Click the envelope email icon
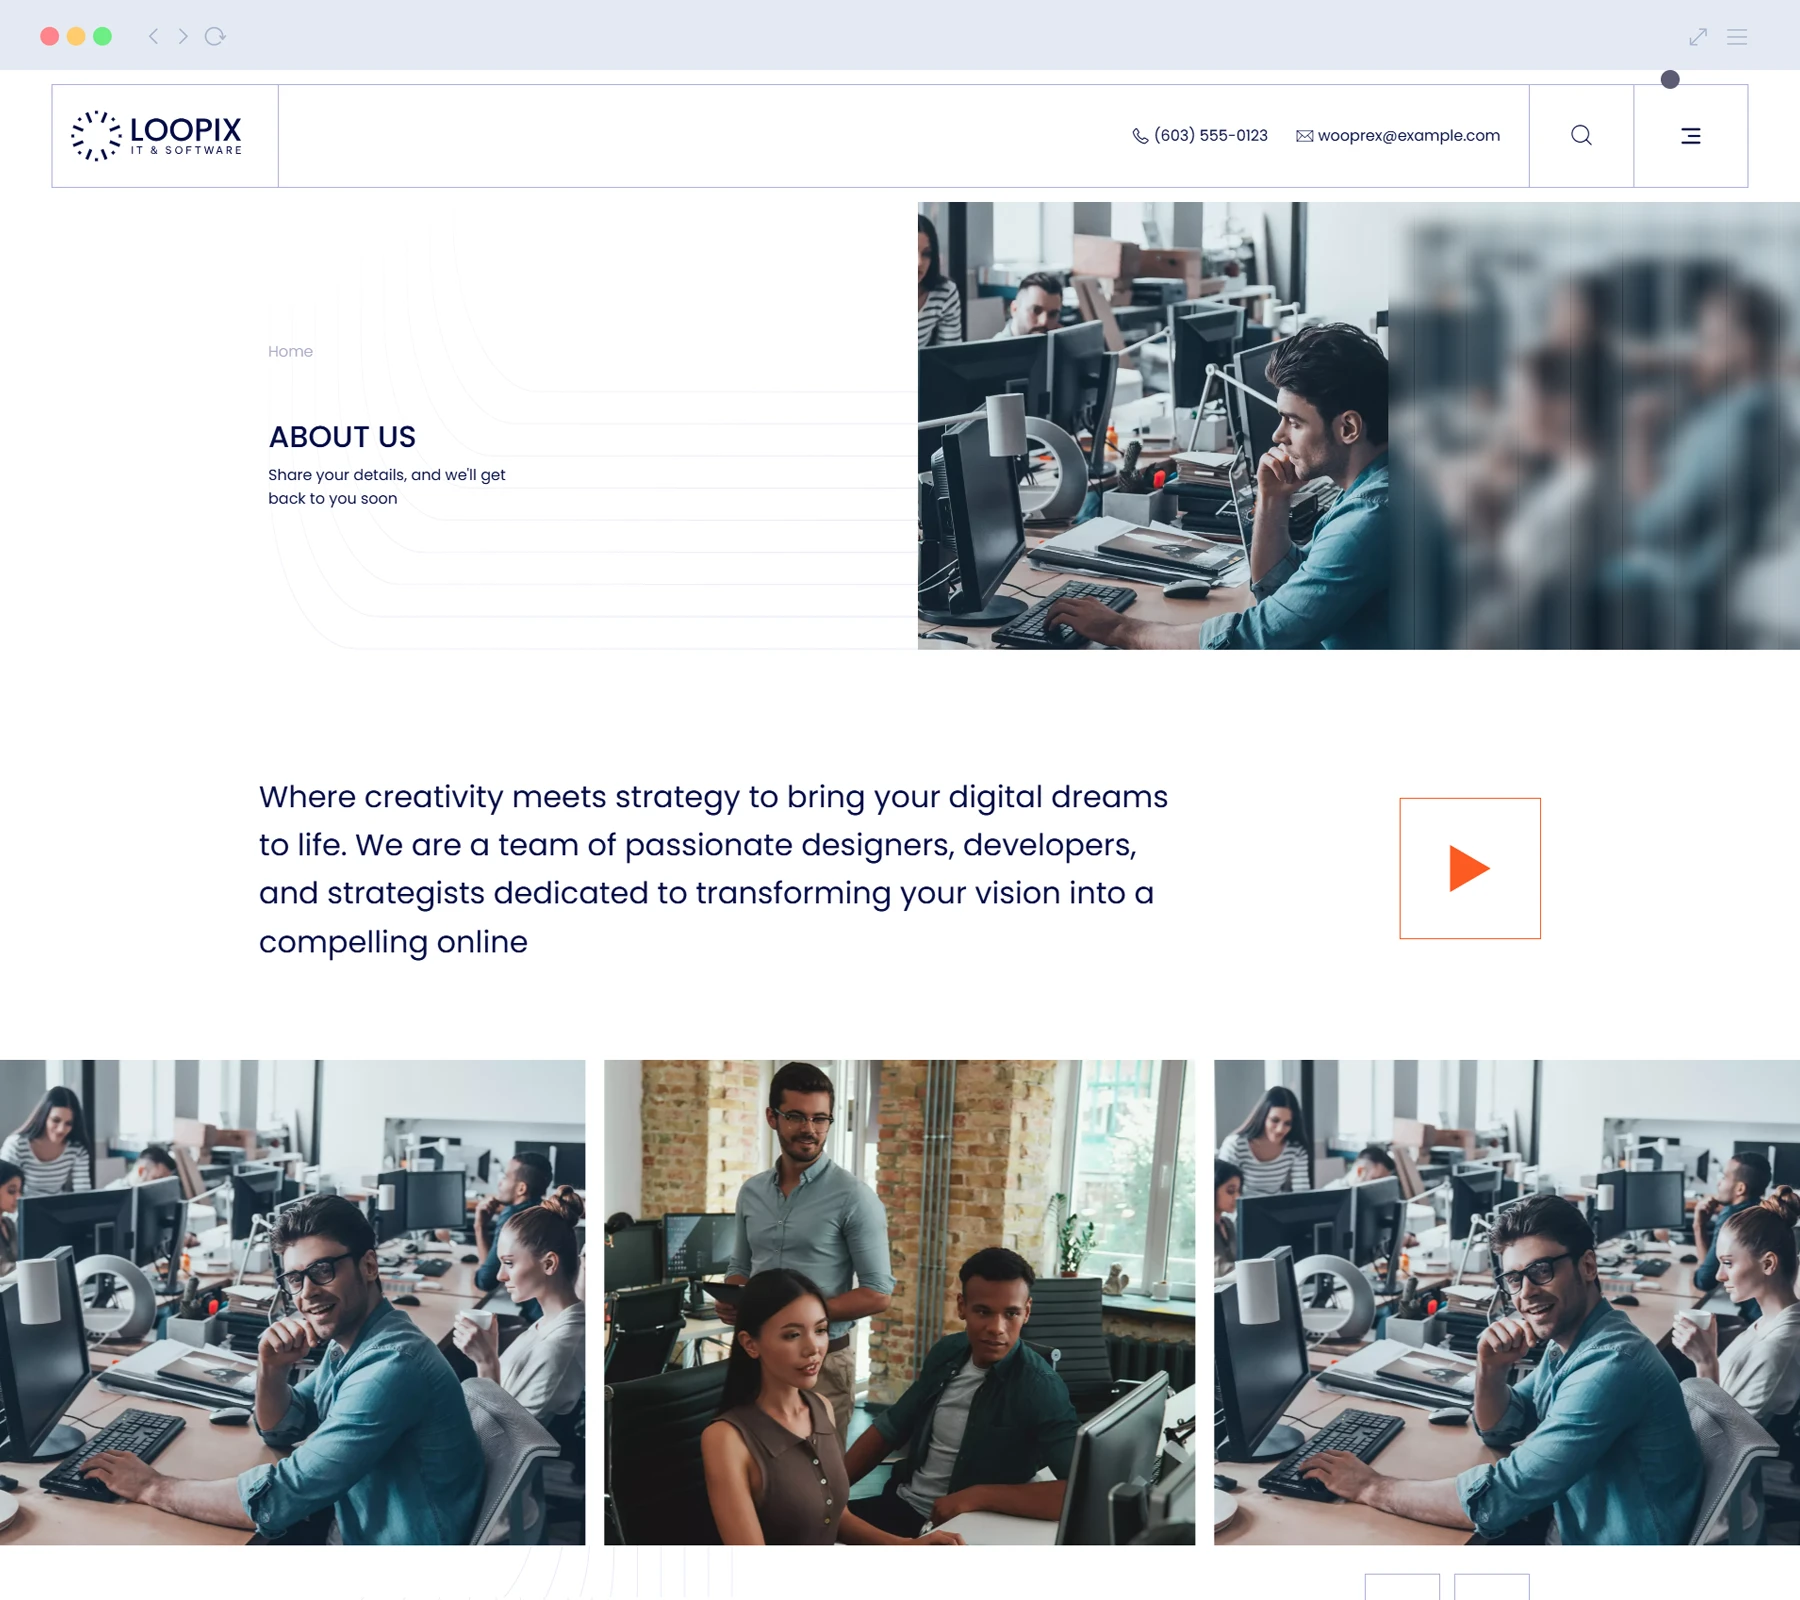Viewport: 1800px width, 1600px height. (1304, 136)
